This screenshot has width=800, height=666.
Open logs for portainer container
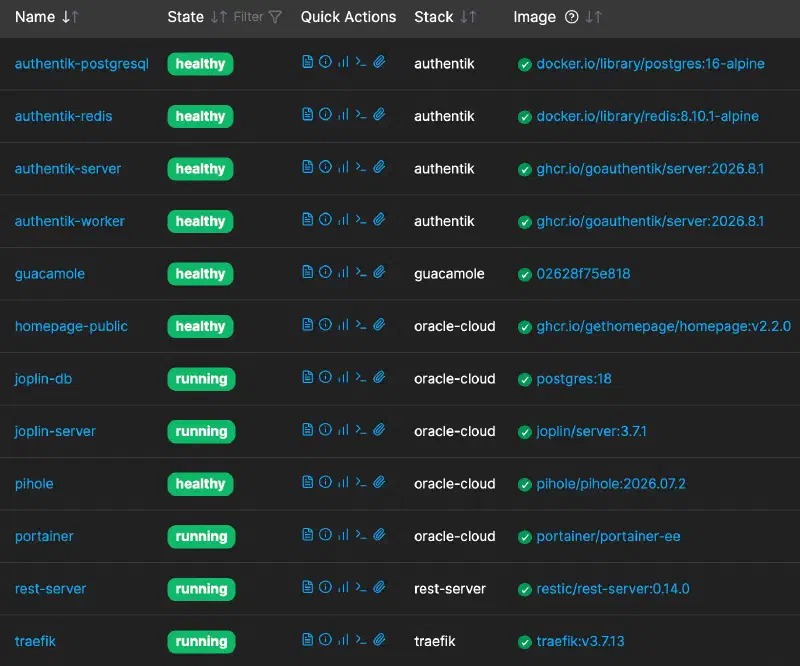(x=307, y=535)
